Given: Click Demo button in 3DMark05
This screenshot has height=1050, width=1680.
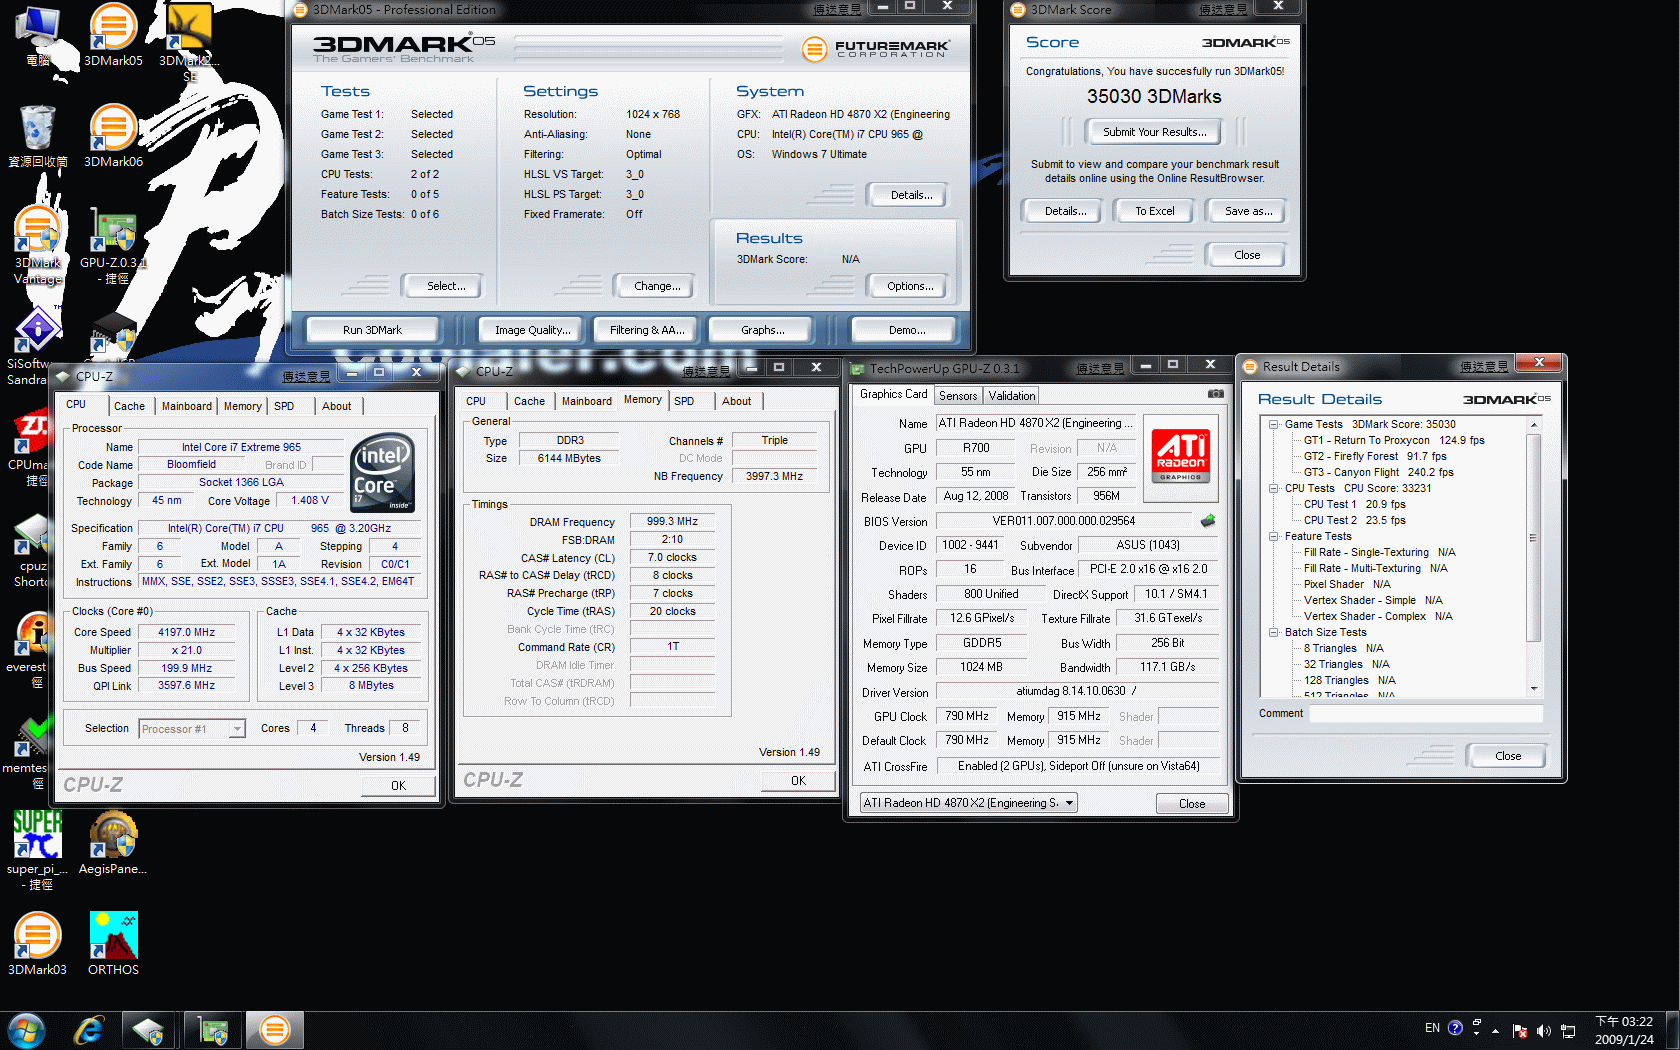Looking at the screenshot, I should point(907,330).
